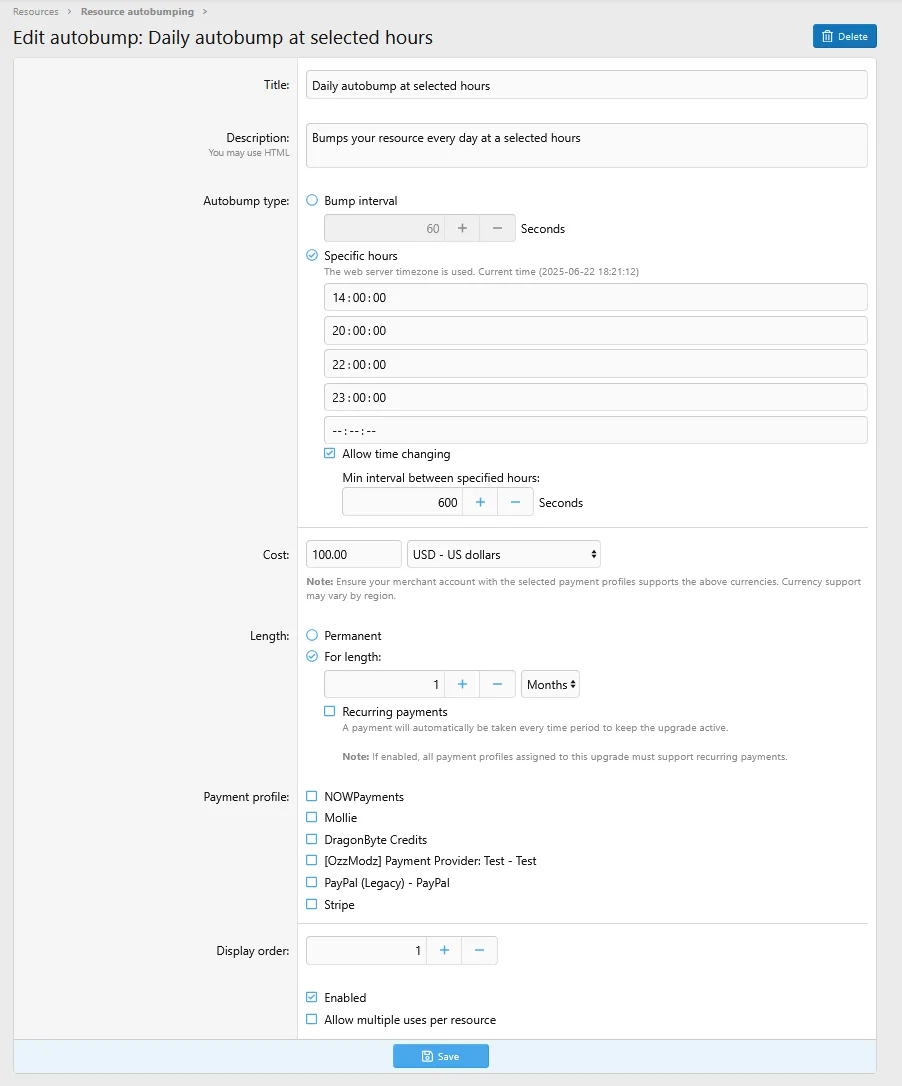
Task: Select the For length radio option
Action: pyautogui.click(x=312, y=656)
